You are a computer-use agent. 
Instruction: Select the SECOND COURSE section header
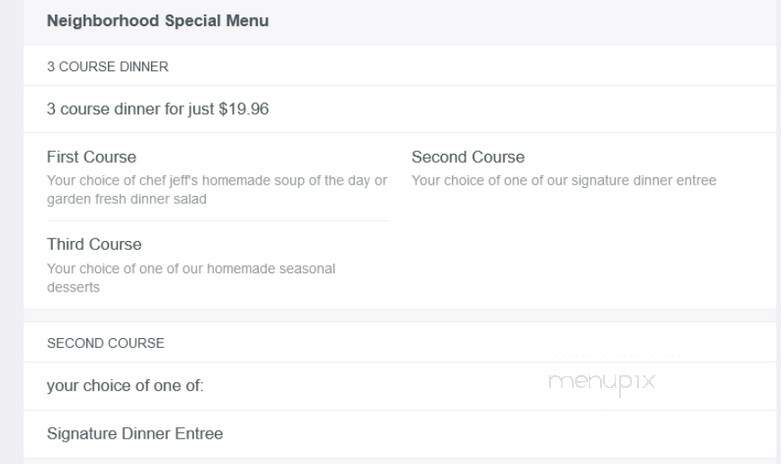(106, 343)
